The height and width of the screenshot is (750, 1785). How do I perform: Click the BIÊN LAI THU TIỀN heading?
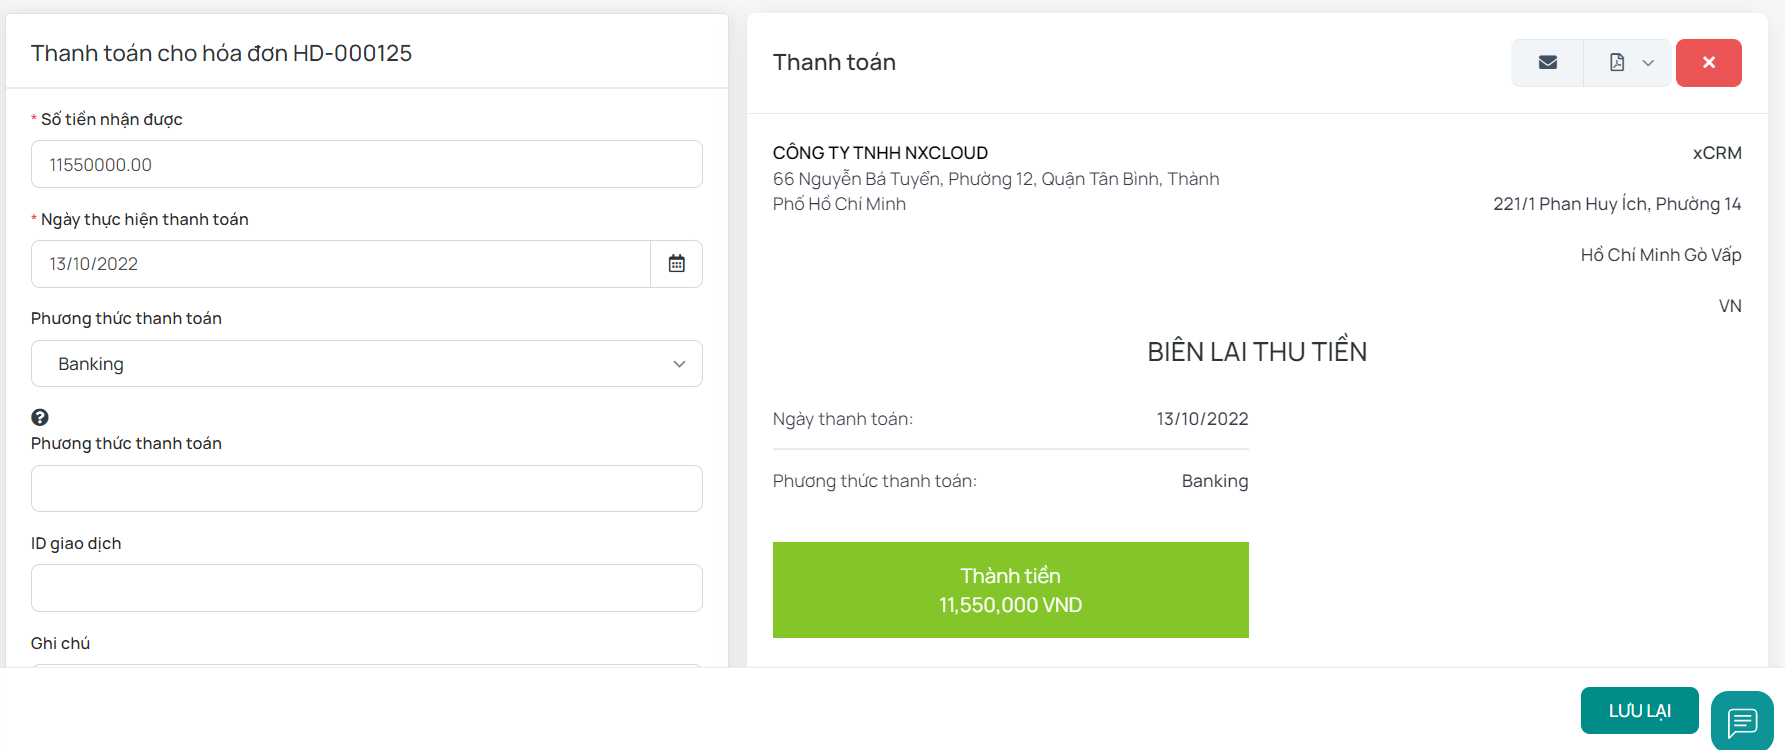[x=1256, y=352]
